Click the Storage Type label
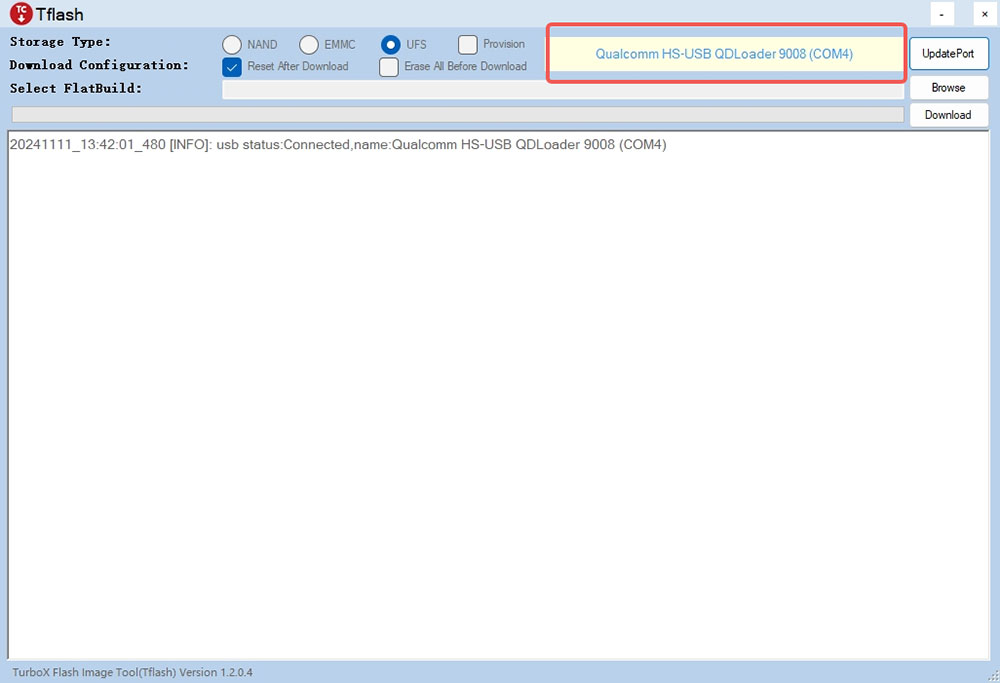Image resolution: width=1000 pixels, height=683 pixels. coord(60,42)
